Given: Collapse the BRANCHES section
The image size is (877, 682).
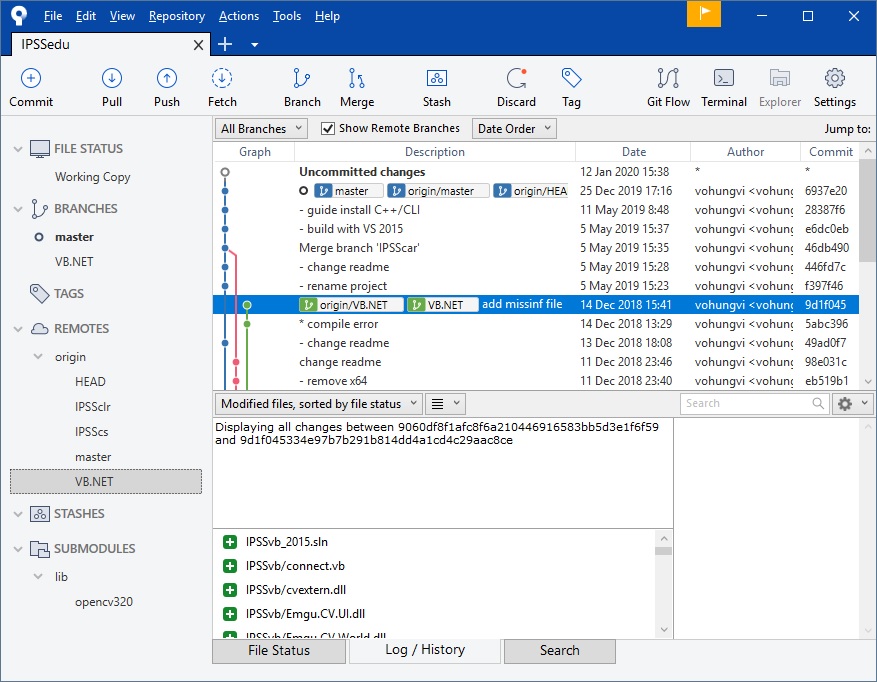Looking at the screenshot, I should tap(18, 209).
